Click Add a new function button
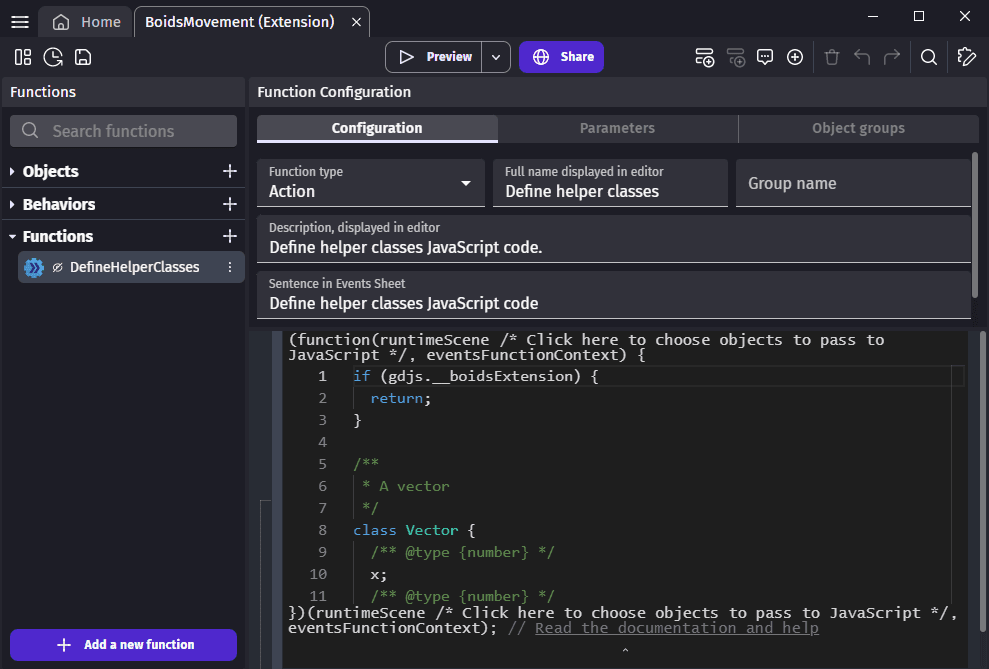 [123, 645]
